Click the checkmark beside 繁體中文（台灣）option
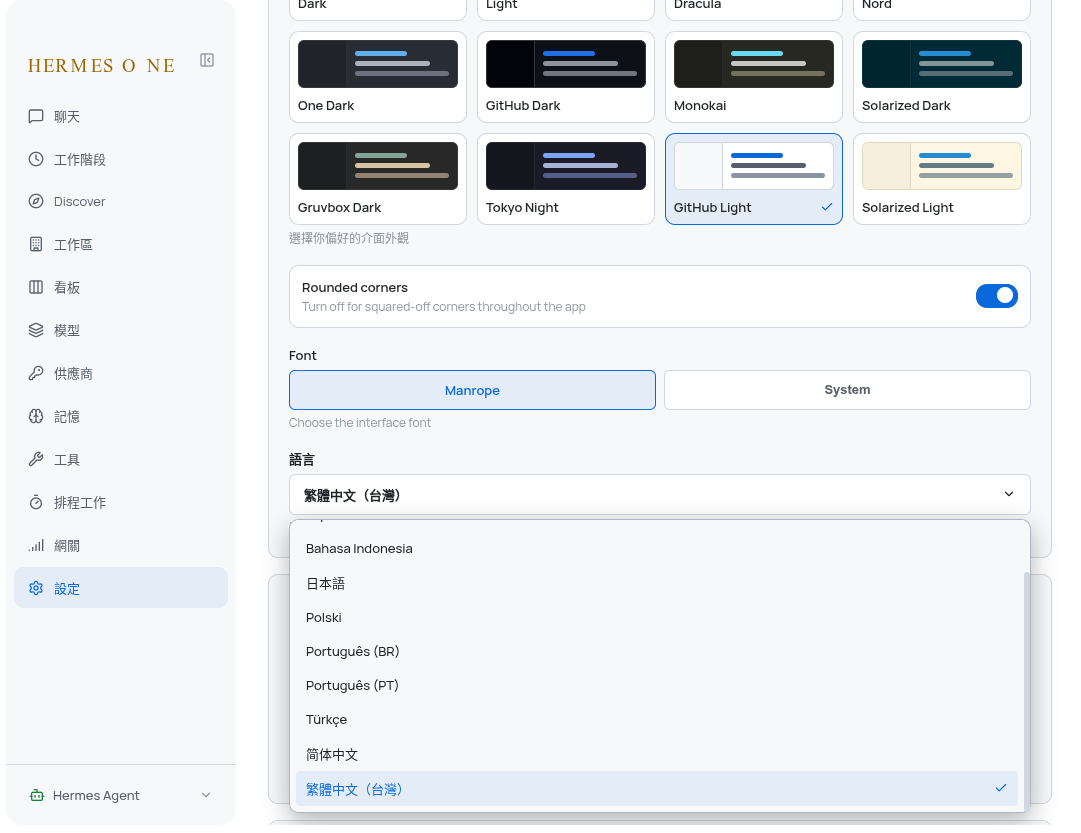 point(1001,788)
